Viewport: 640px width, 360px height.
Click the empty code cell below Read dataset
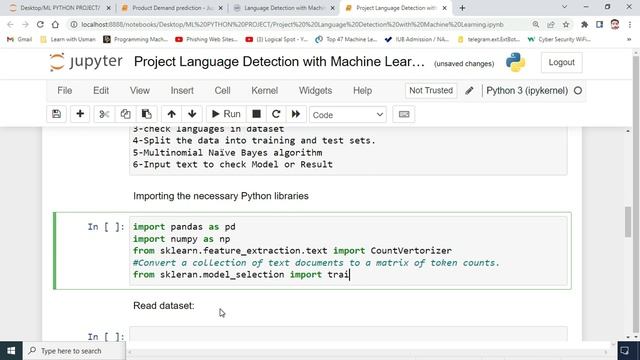(x=348, y=335)
